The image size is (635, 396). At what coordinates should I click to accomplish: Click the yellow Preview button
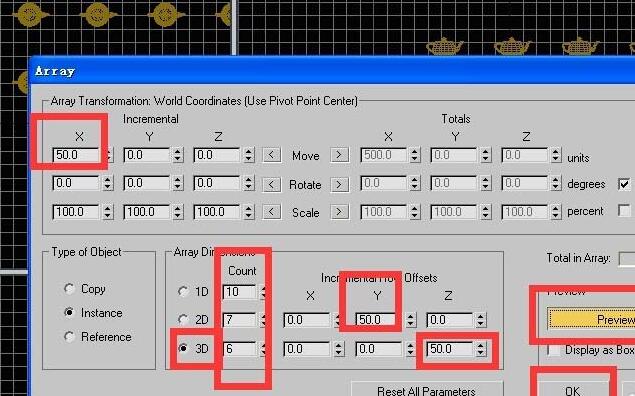pyautogui.click(x=591, y=319)
